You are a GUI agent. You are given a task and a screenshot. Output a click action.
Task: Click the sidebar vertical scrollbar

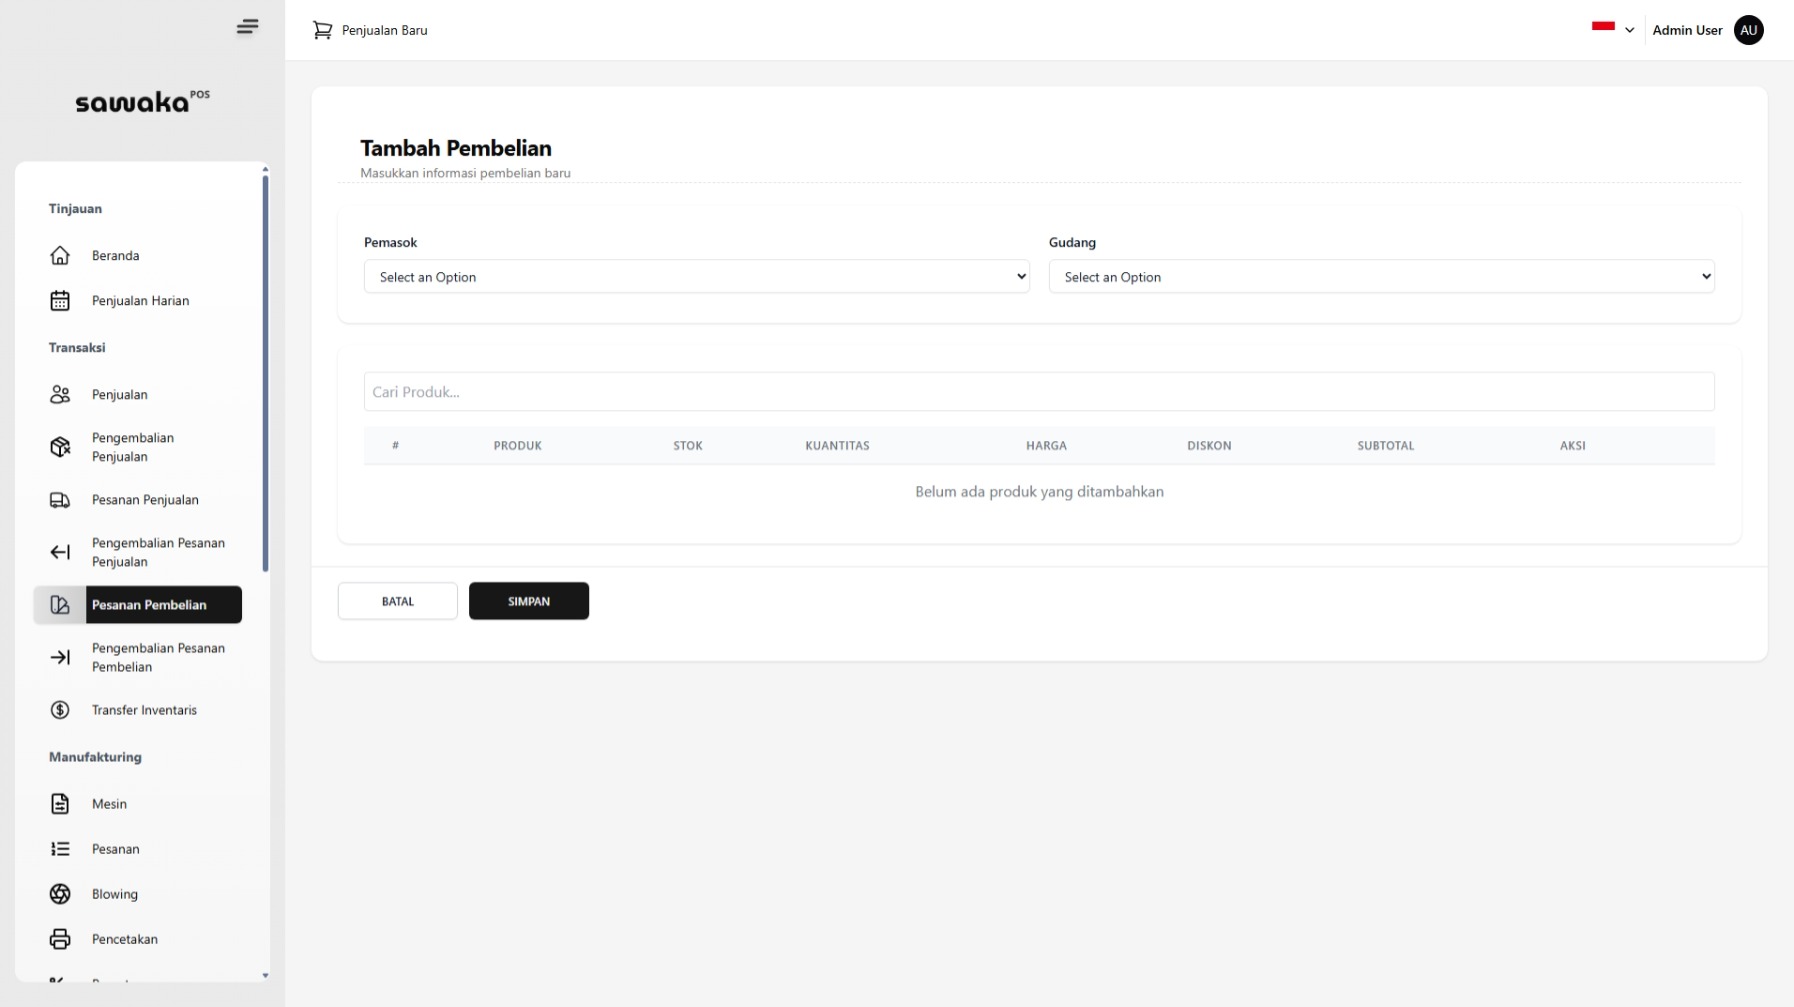[265, 372]
